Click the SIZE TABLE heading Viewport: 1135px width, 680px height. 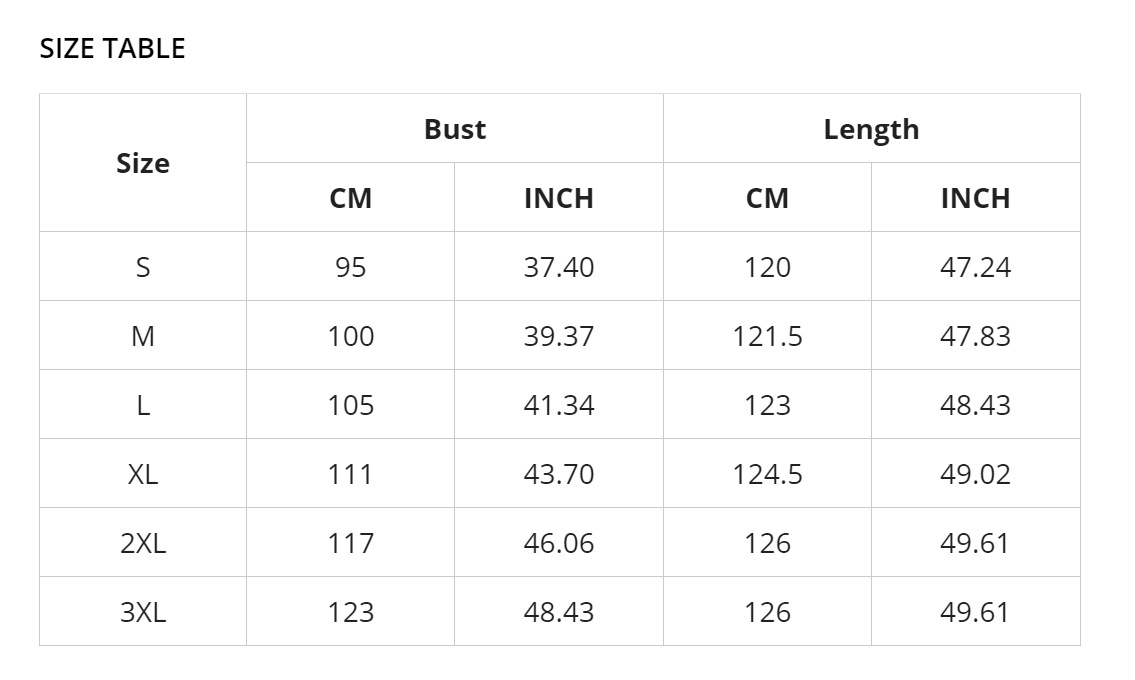coord(112,48)
